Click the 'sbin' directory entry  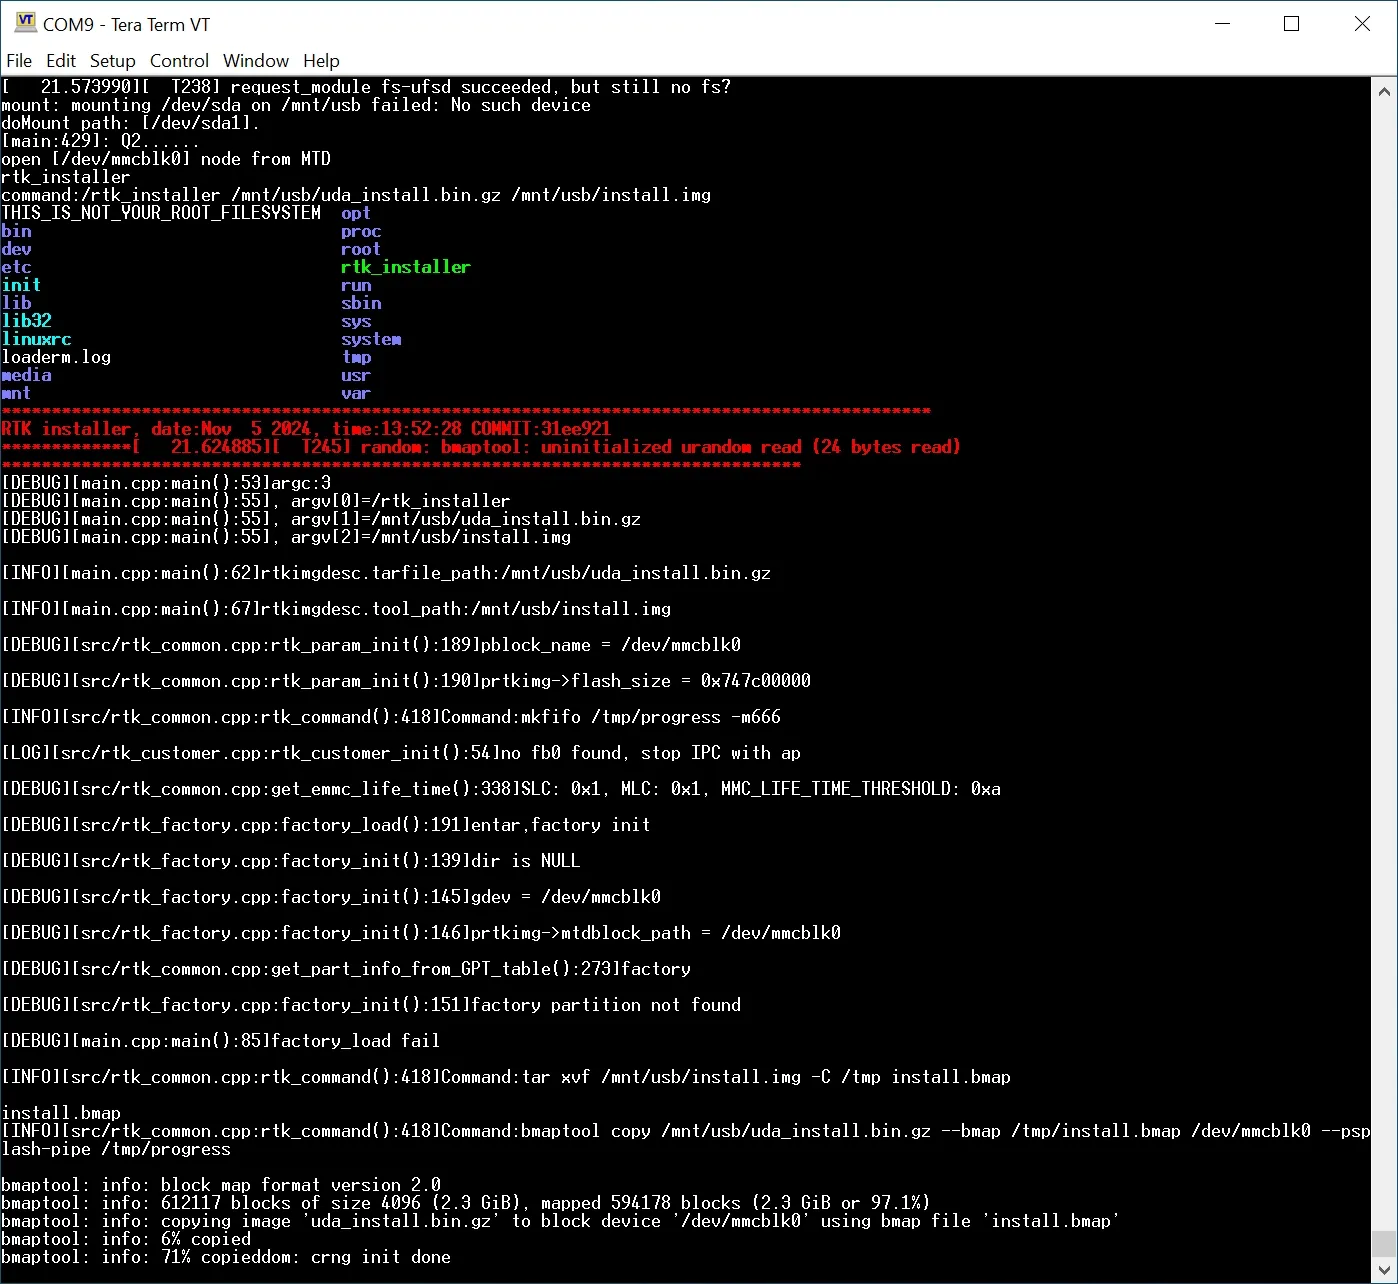[361, 303]
